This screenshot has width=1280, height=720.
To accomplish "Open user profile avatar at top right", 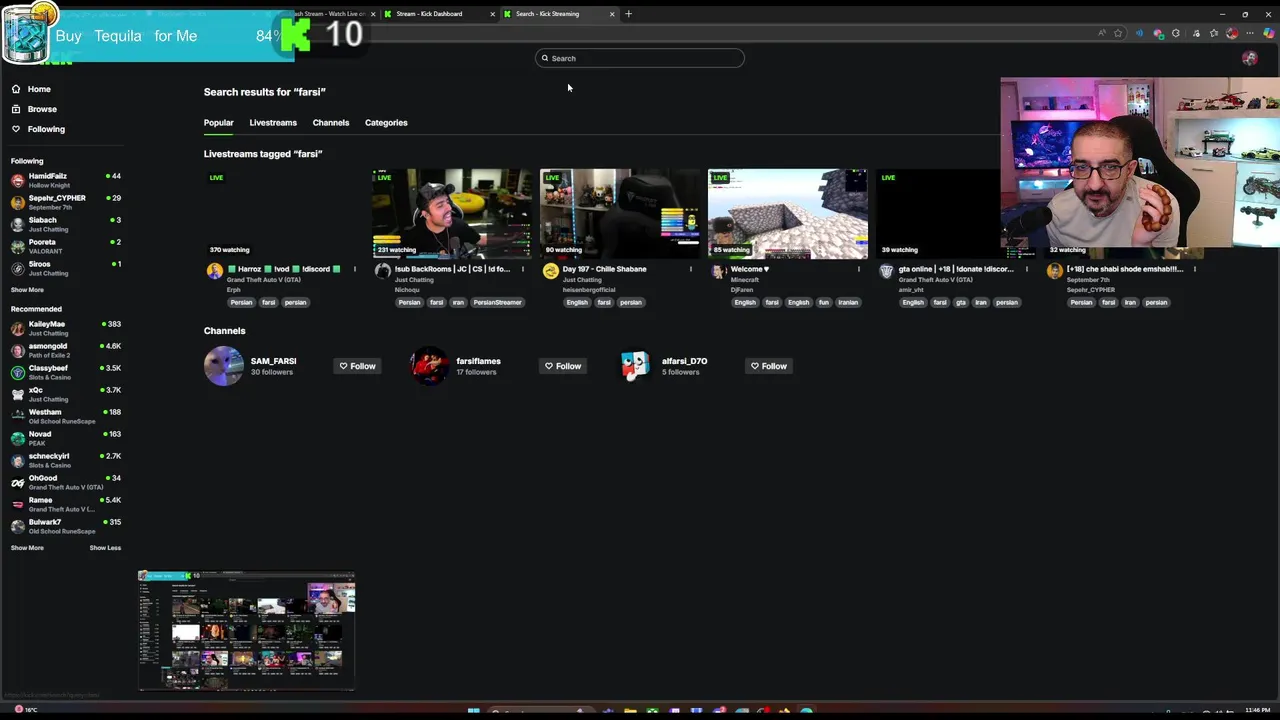I will point(1249,58).
